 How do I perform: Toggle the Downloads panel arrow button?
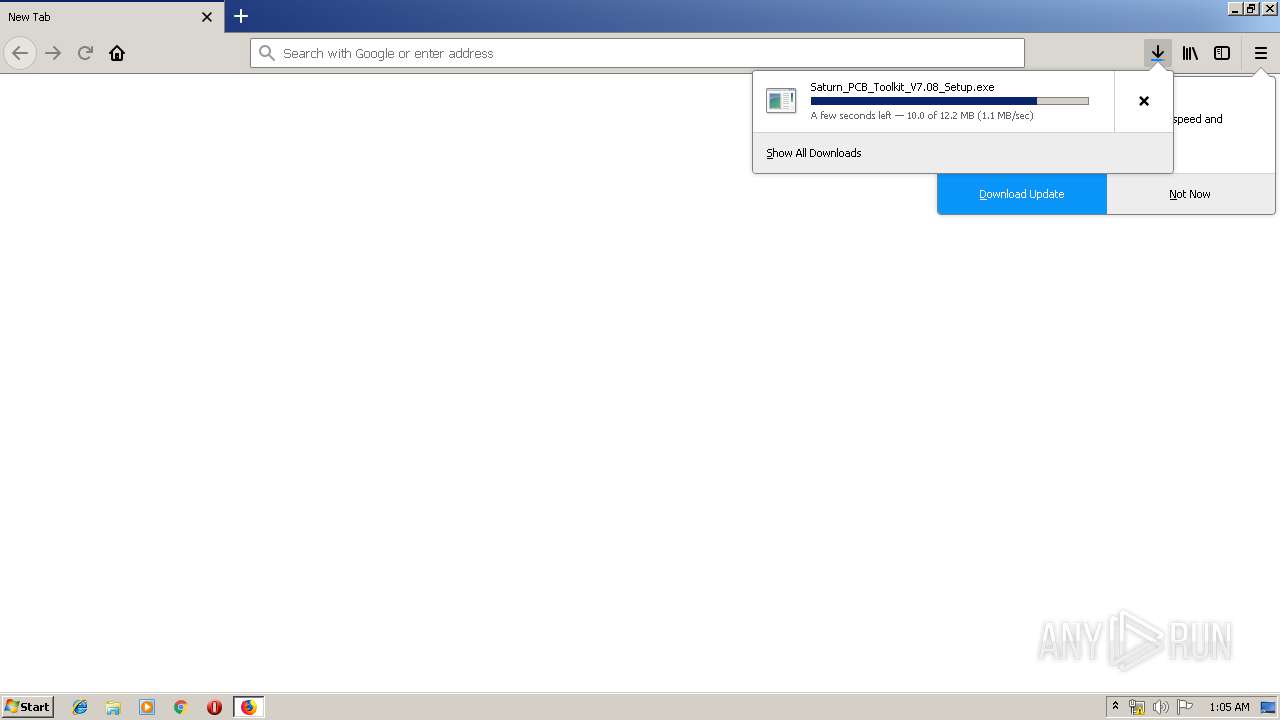pos(1157,53)
